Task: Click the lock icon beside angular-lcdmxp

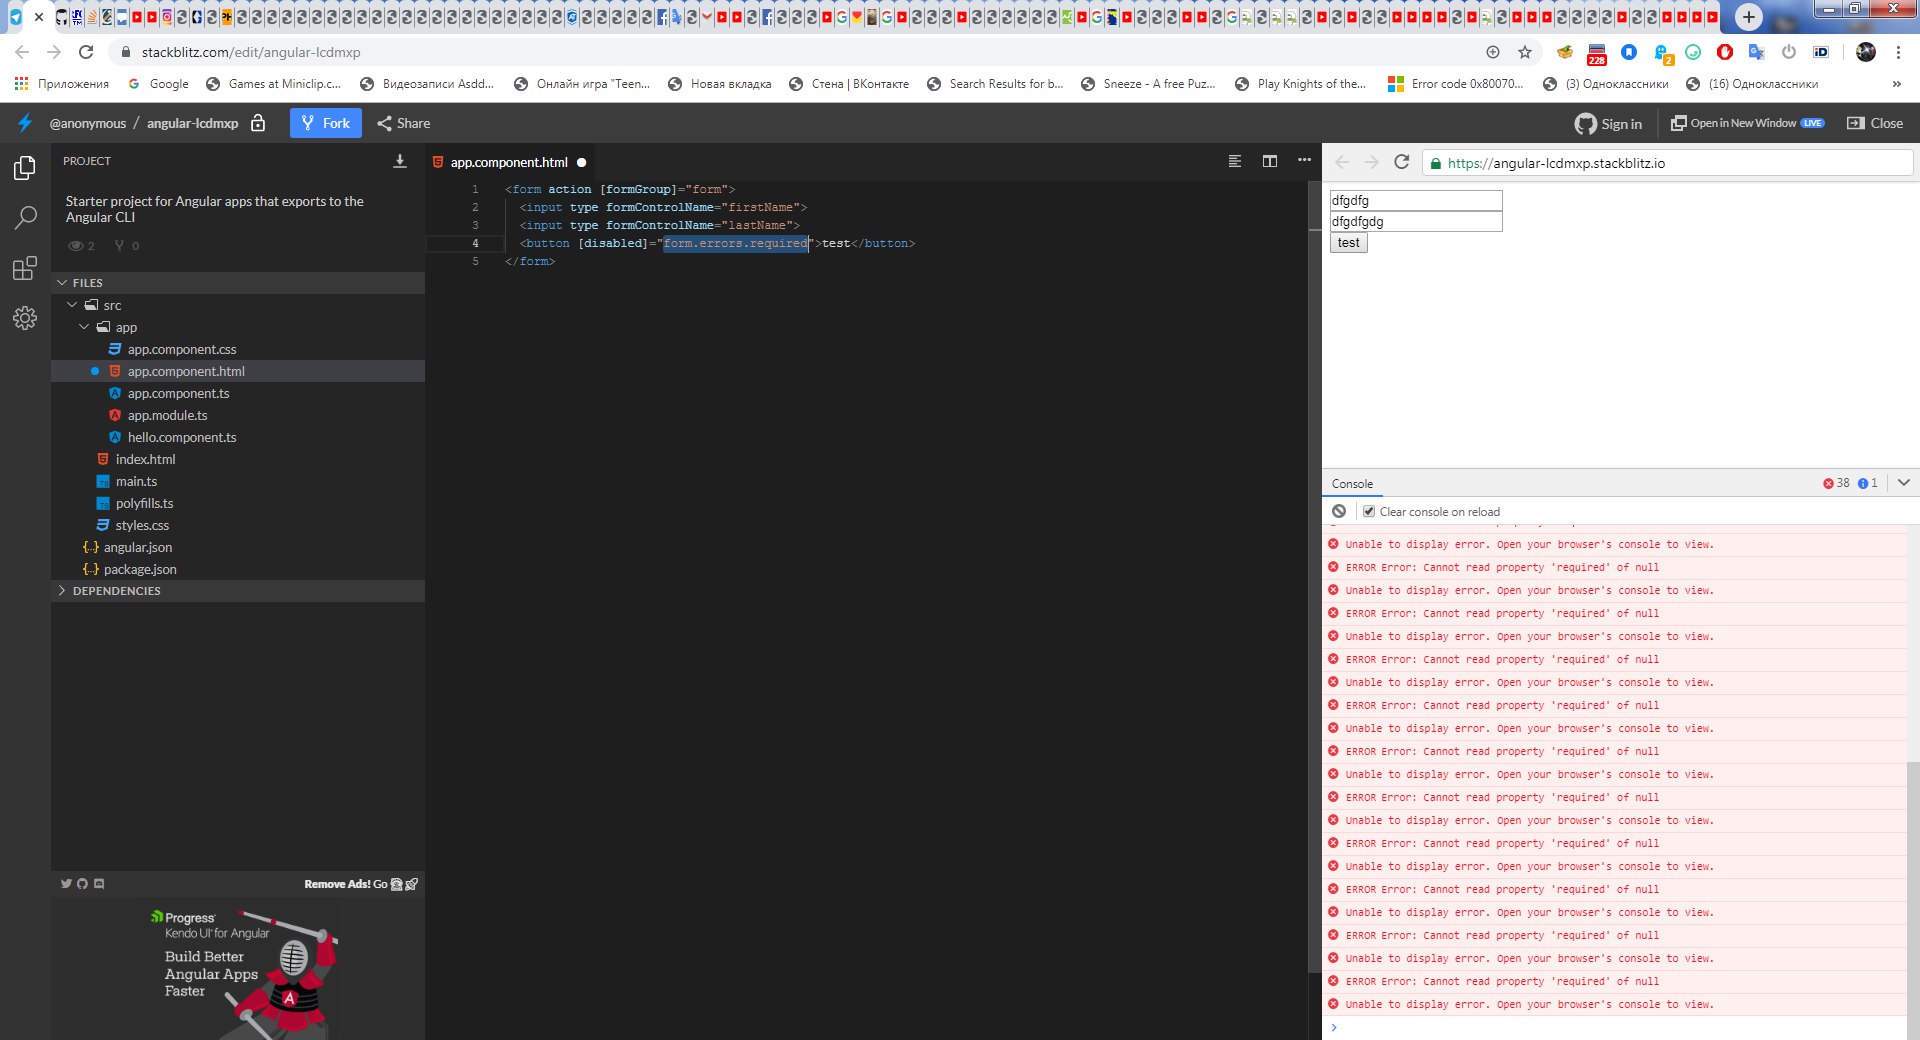Action: click(258, 123)
